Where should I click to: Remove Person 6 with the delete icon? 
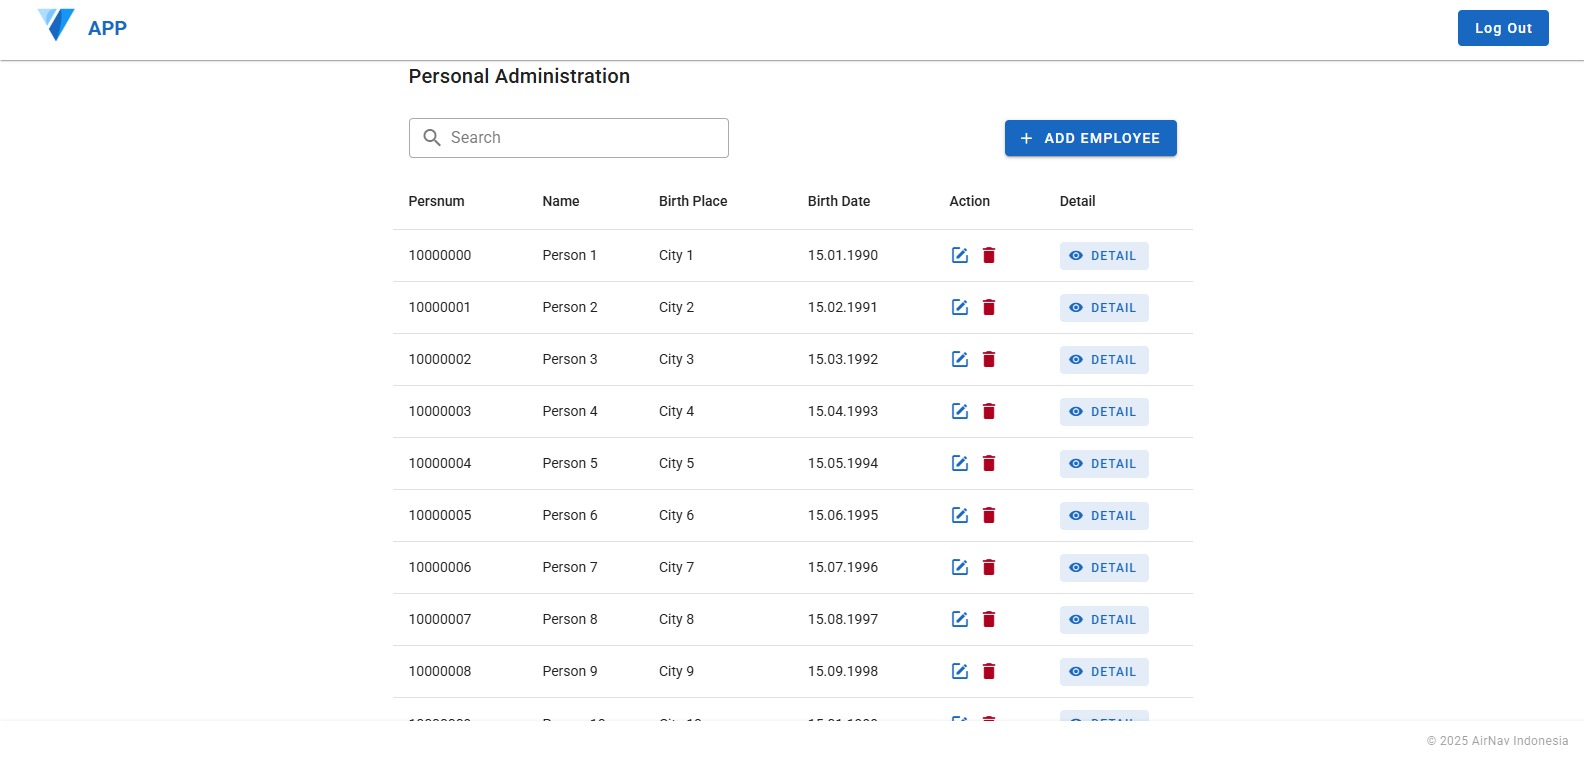click(x=989, y=515)
